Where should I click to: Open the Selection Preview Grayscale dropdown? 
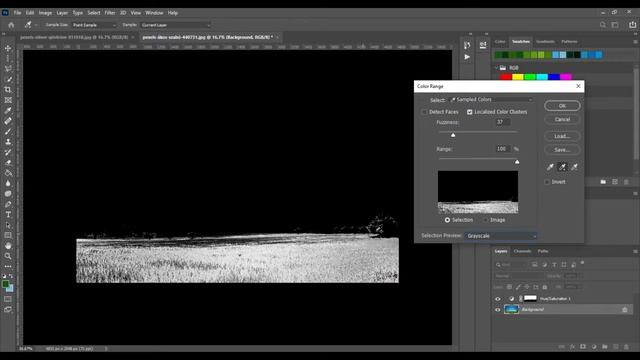pos(501,236)
